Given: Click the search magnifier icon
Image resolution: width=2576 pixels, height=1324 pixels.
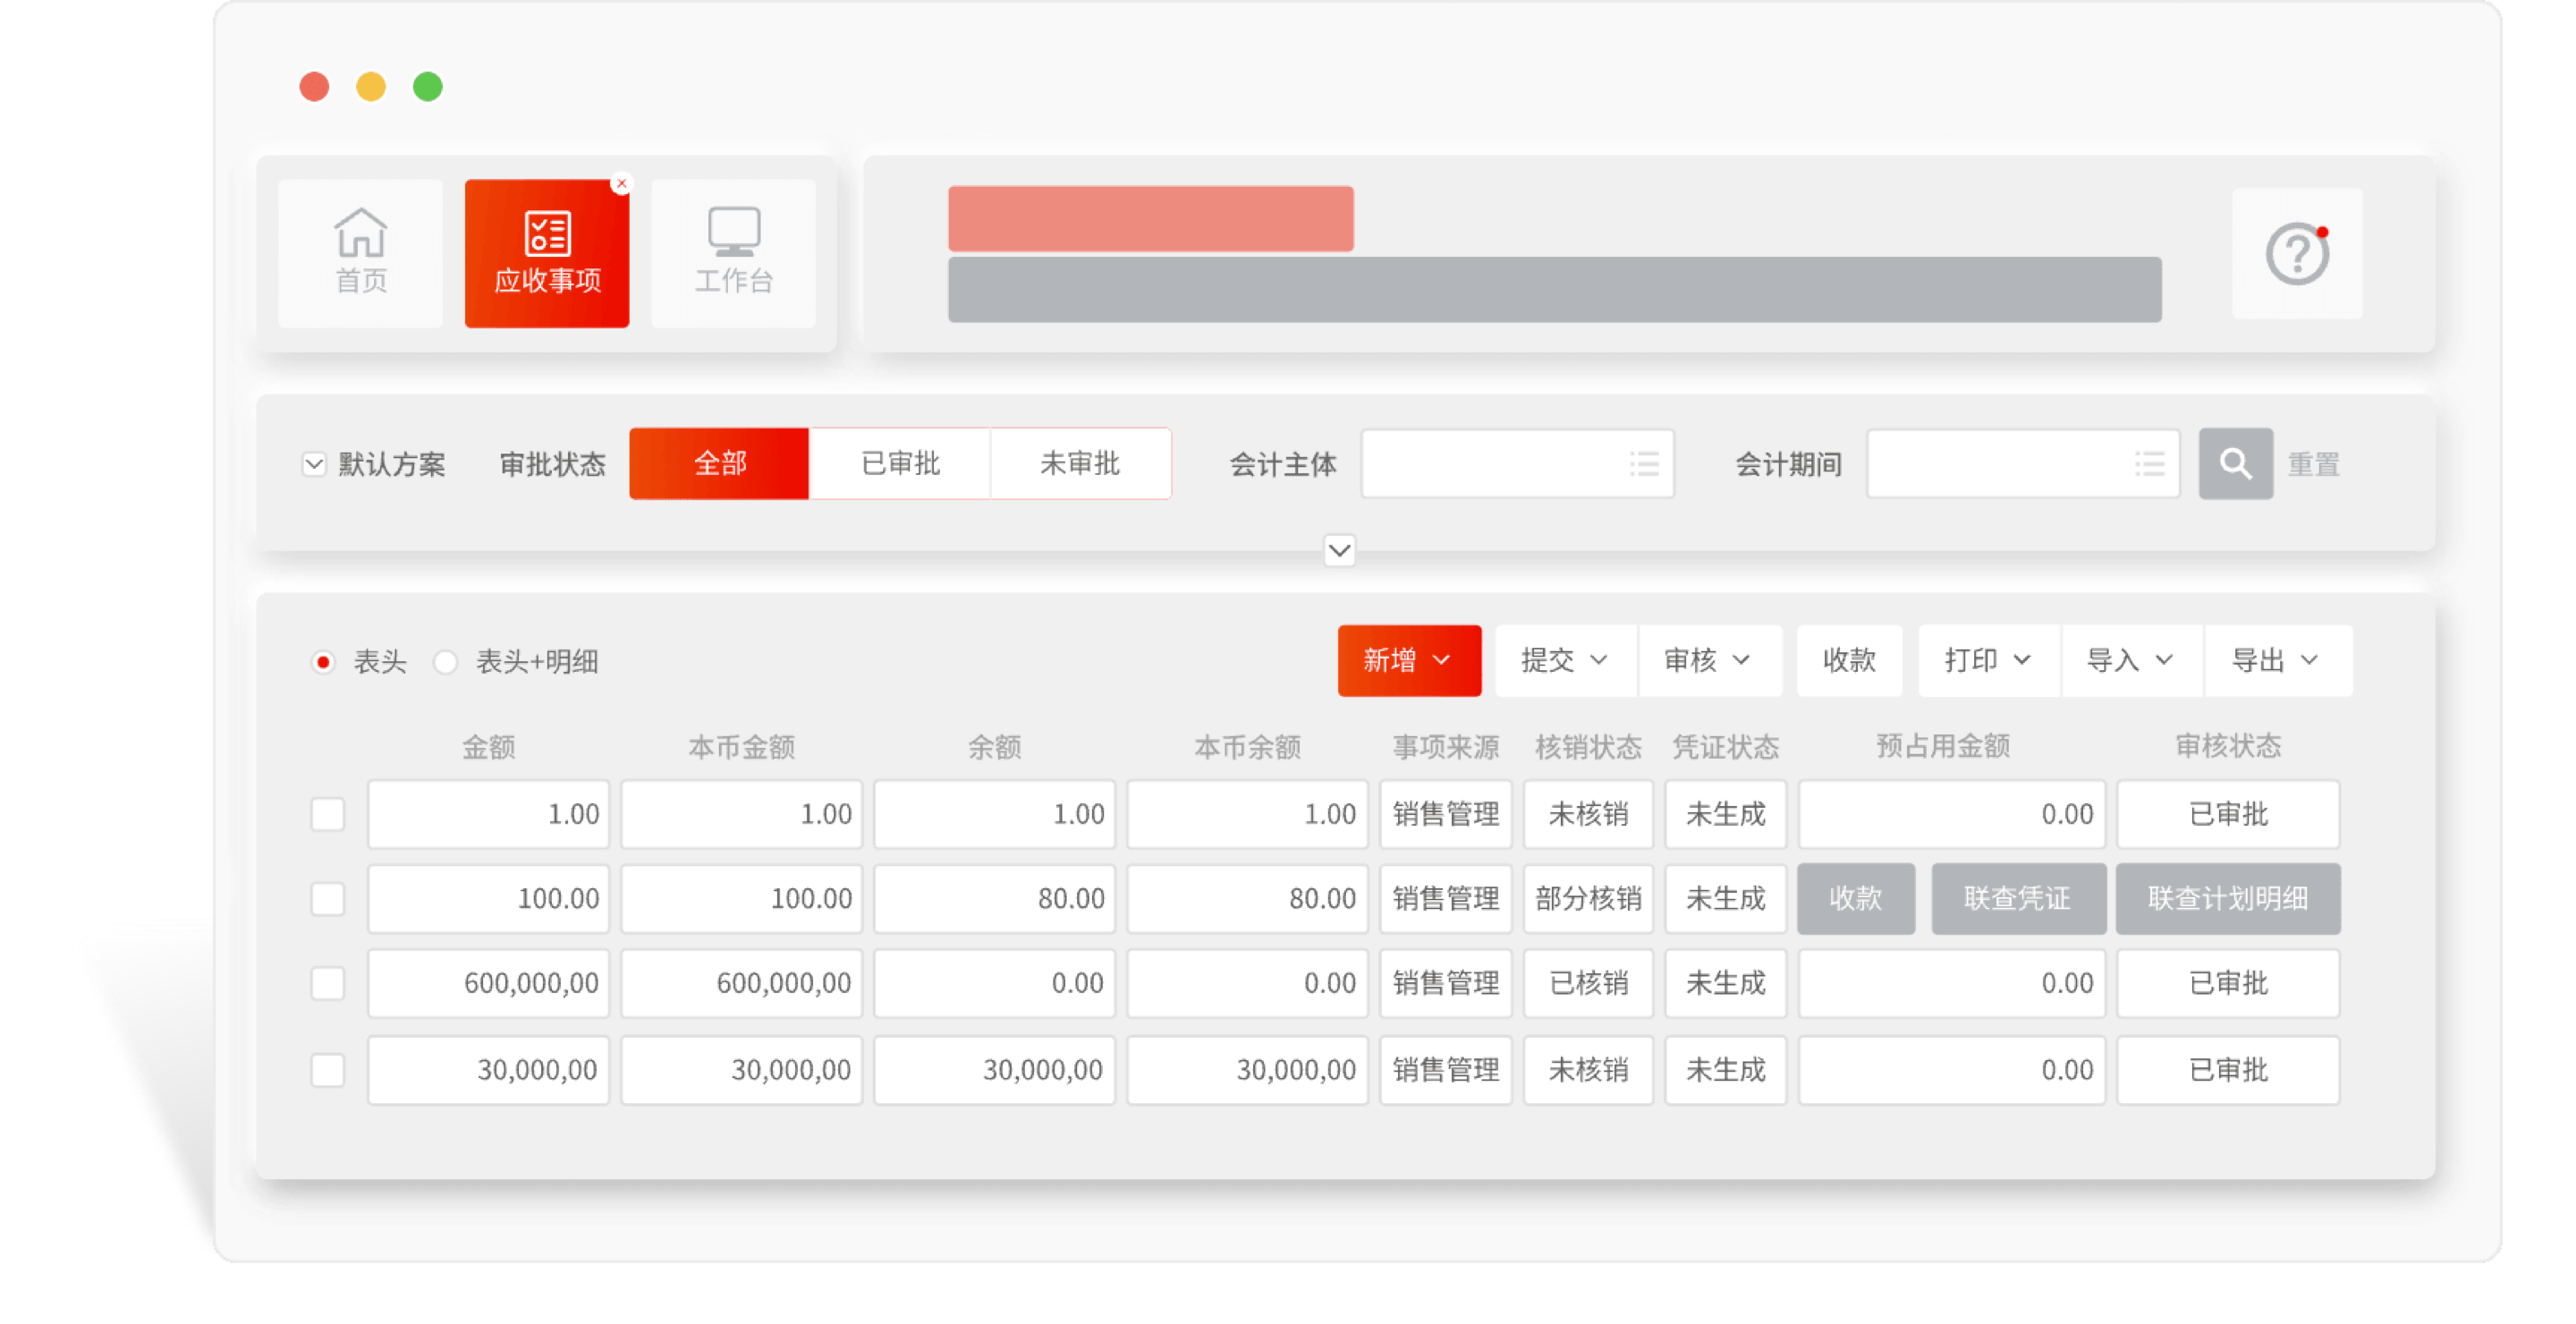Looking at the screenshot, I should tap(2235, 463).
